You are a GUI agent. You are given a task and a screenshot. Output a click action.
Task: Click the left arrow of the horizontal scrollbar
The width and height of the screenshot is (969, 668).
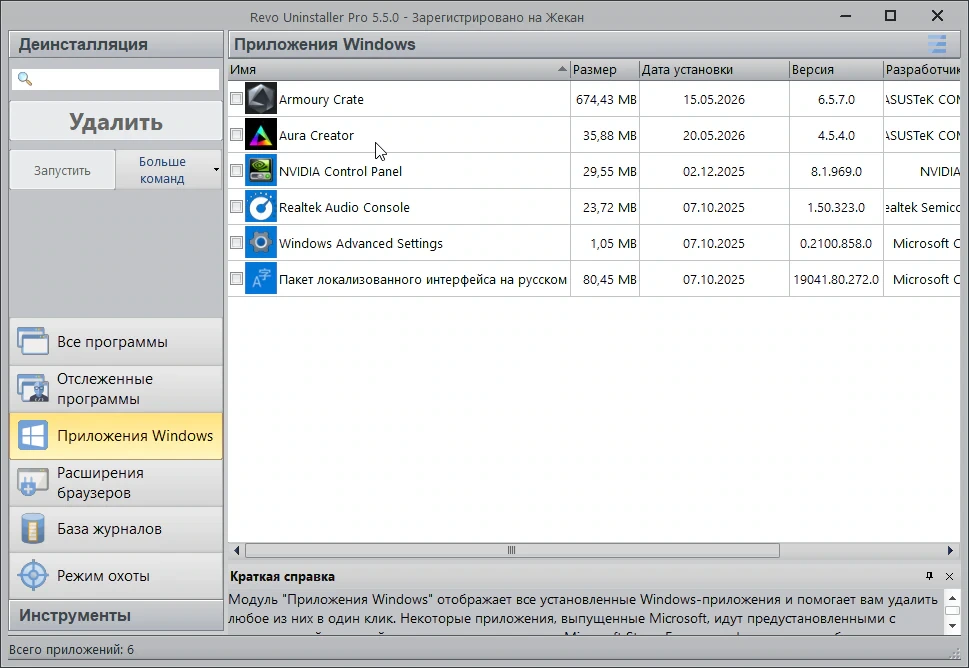[x=237, y=550]
